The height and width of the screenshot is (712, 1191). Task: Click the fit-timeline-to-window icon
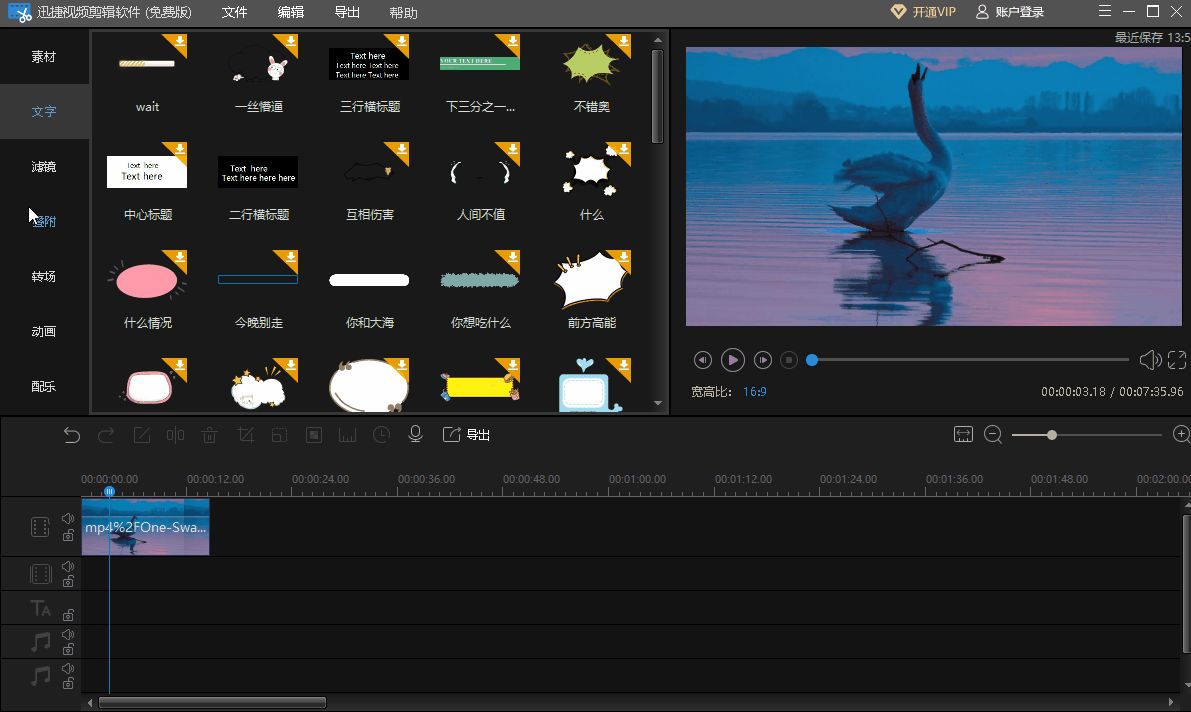tap(963, 434)
